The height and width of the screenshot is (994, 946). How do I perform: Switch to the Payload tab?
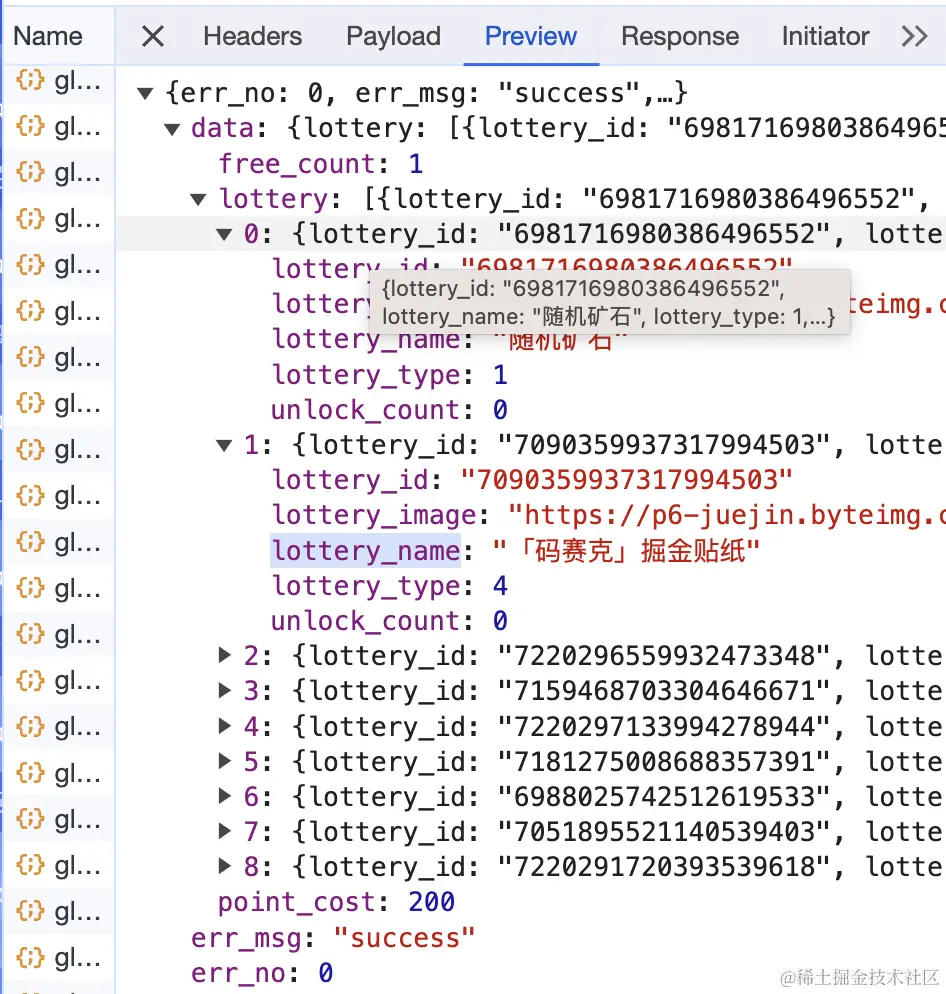[x=393, y=36]
